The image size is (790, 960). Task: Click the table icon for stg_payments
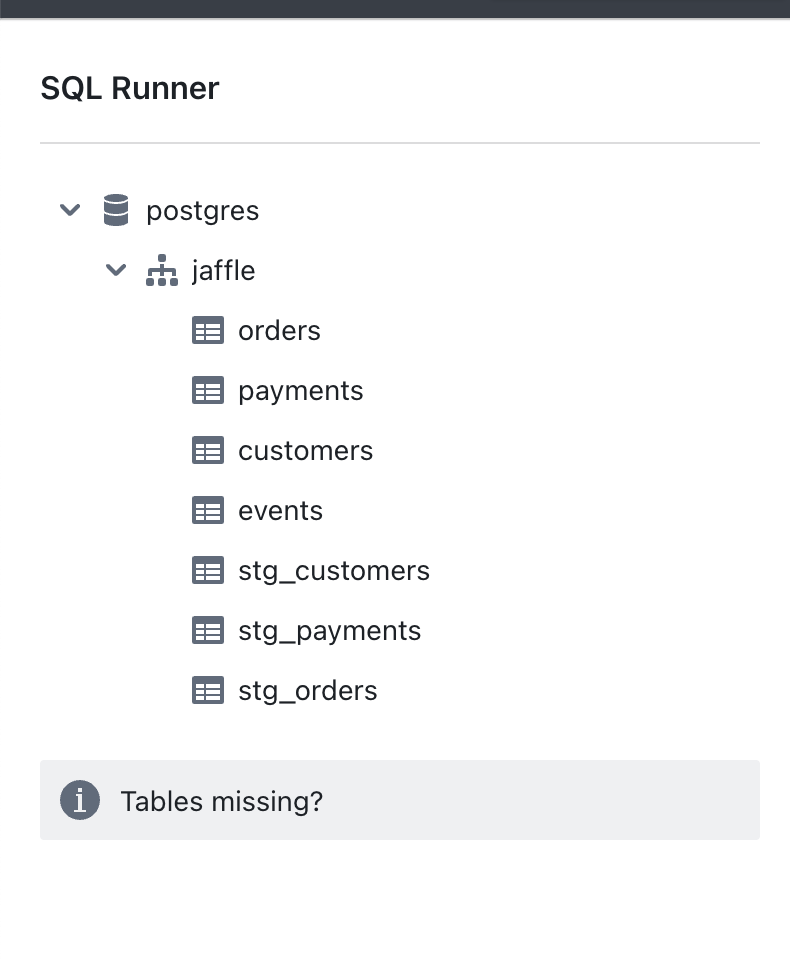tap(208, 630)
